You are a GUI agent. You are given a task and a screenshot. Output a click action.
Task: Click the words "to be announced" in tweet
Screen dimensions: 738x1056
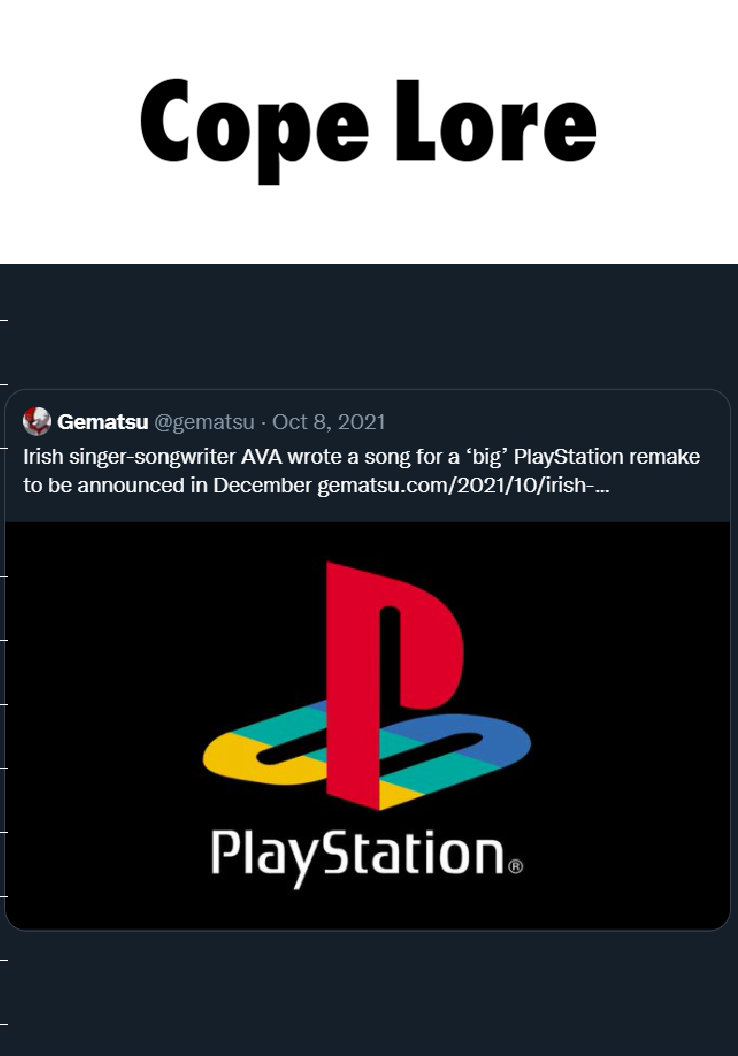coord(104,485)
